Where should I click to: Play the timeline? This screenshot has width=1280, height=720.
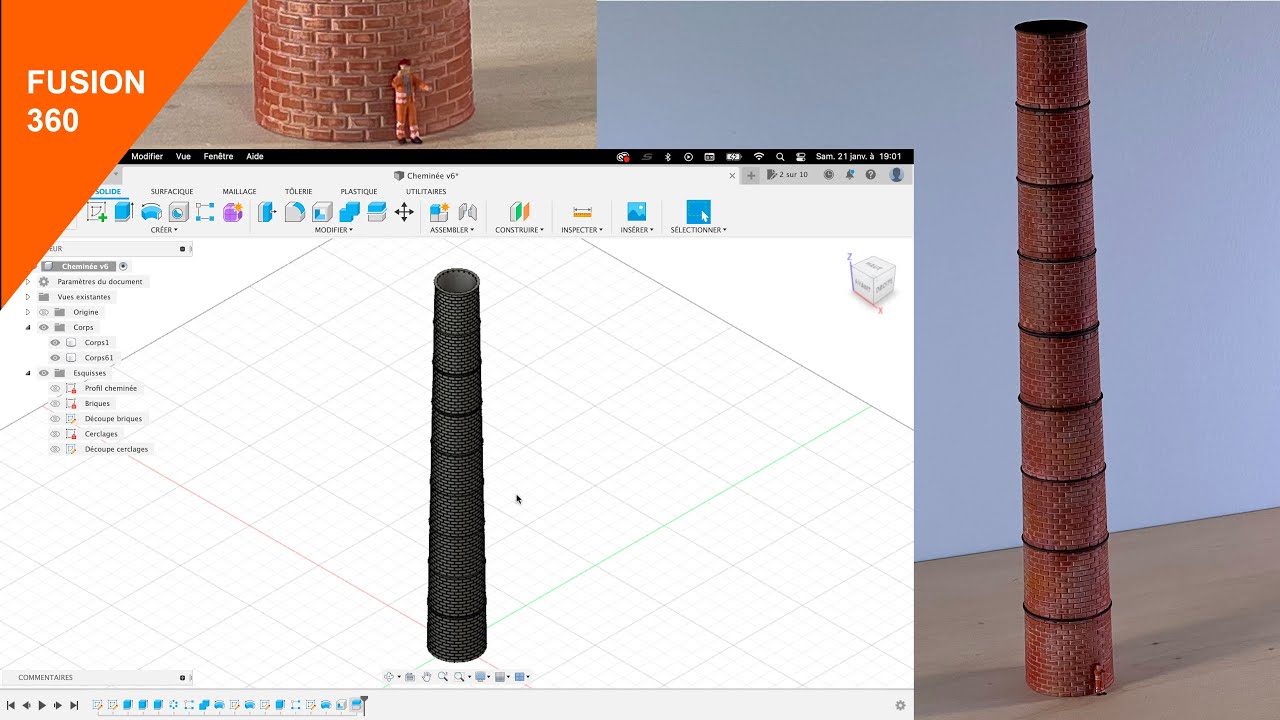click(x=42, y=705)
